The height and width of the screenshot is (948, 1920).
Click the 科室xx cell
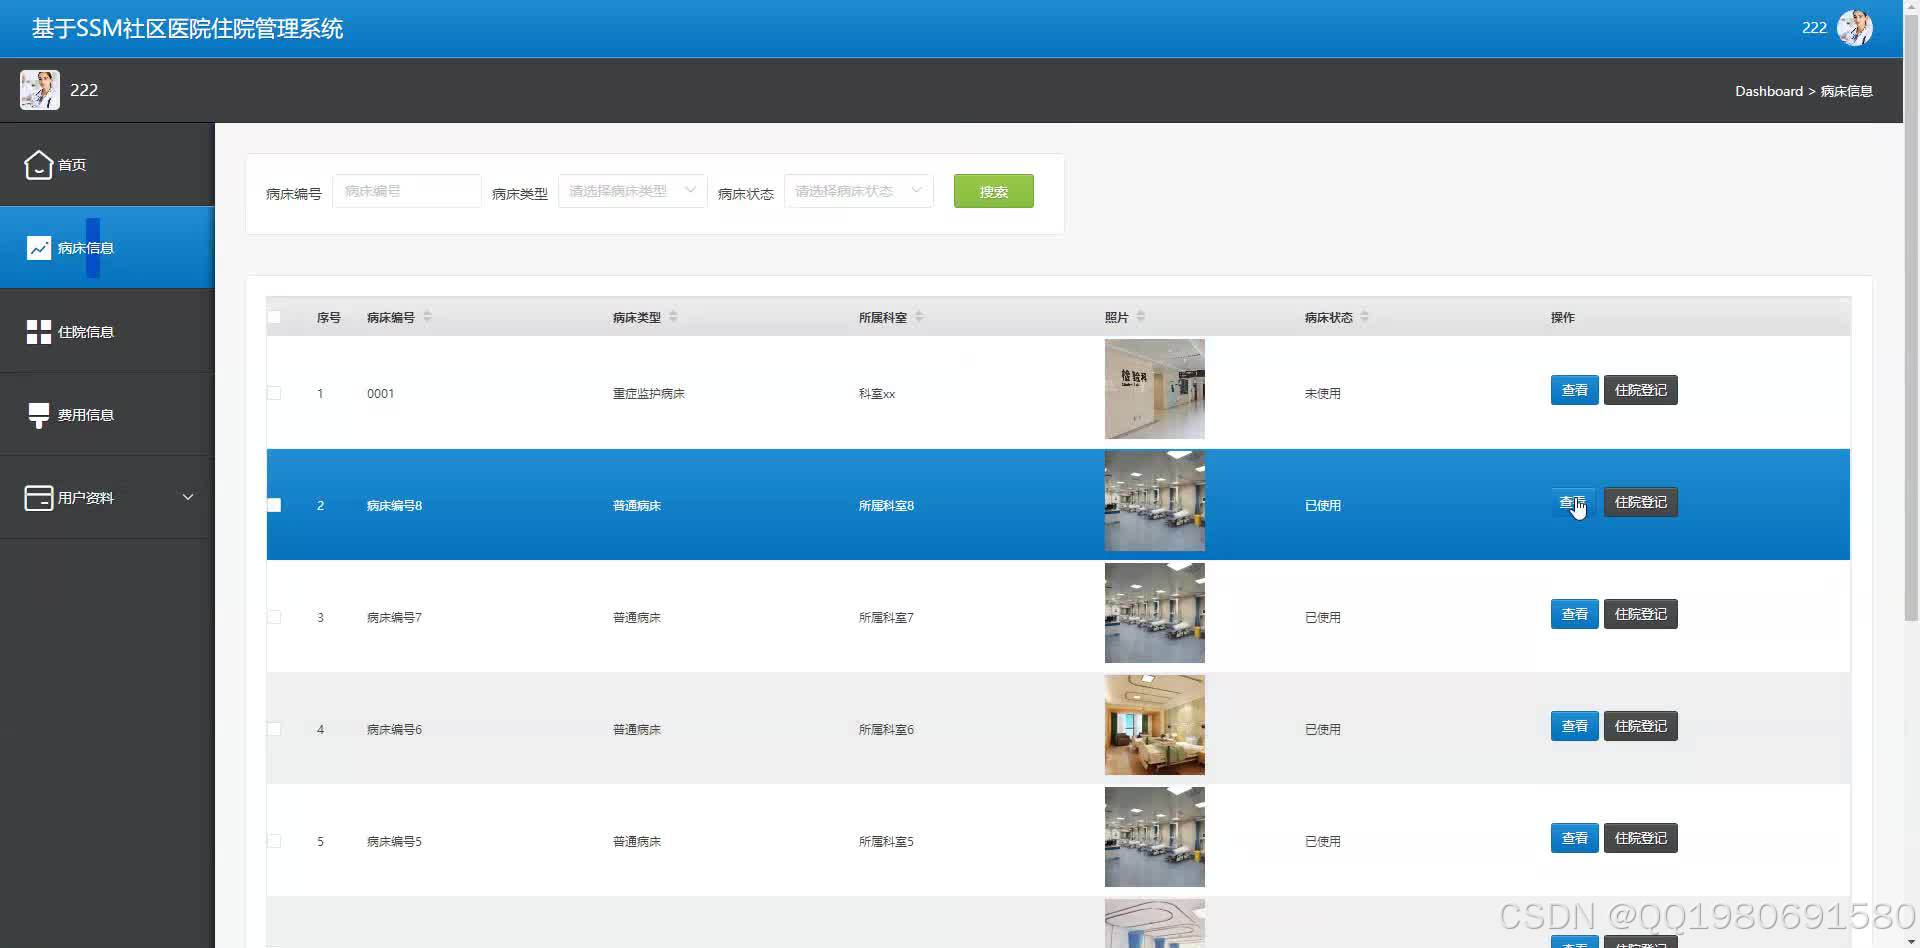point(877,394)
